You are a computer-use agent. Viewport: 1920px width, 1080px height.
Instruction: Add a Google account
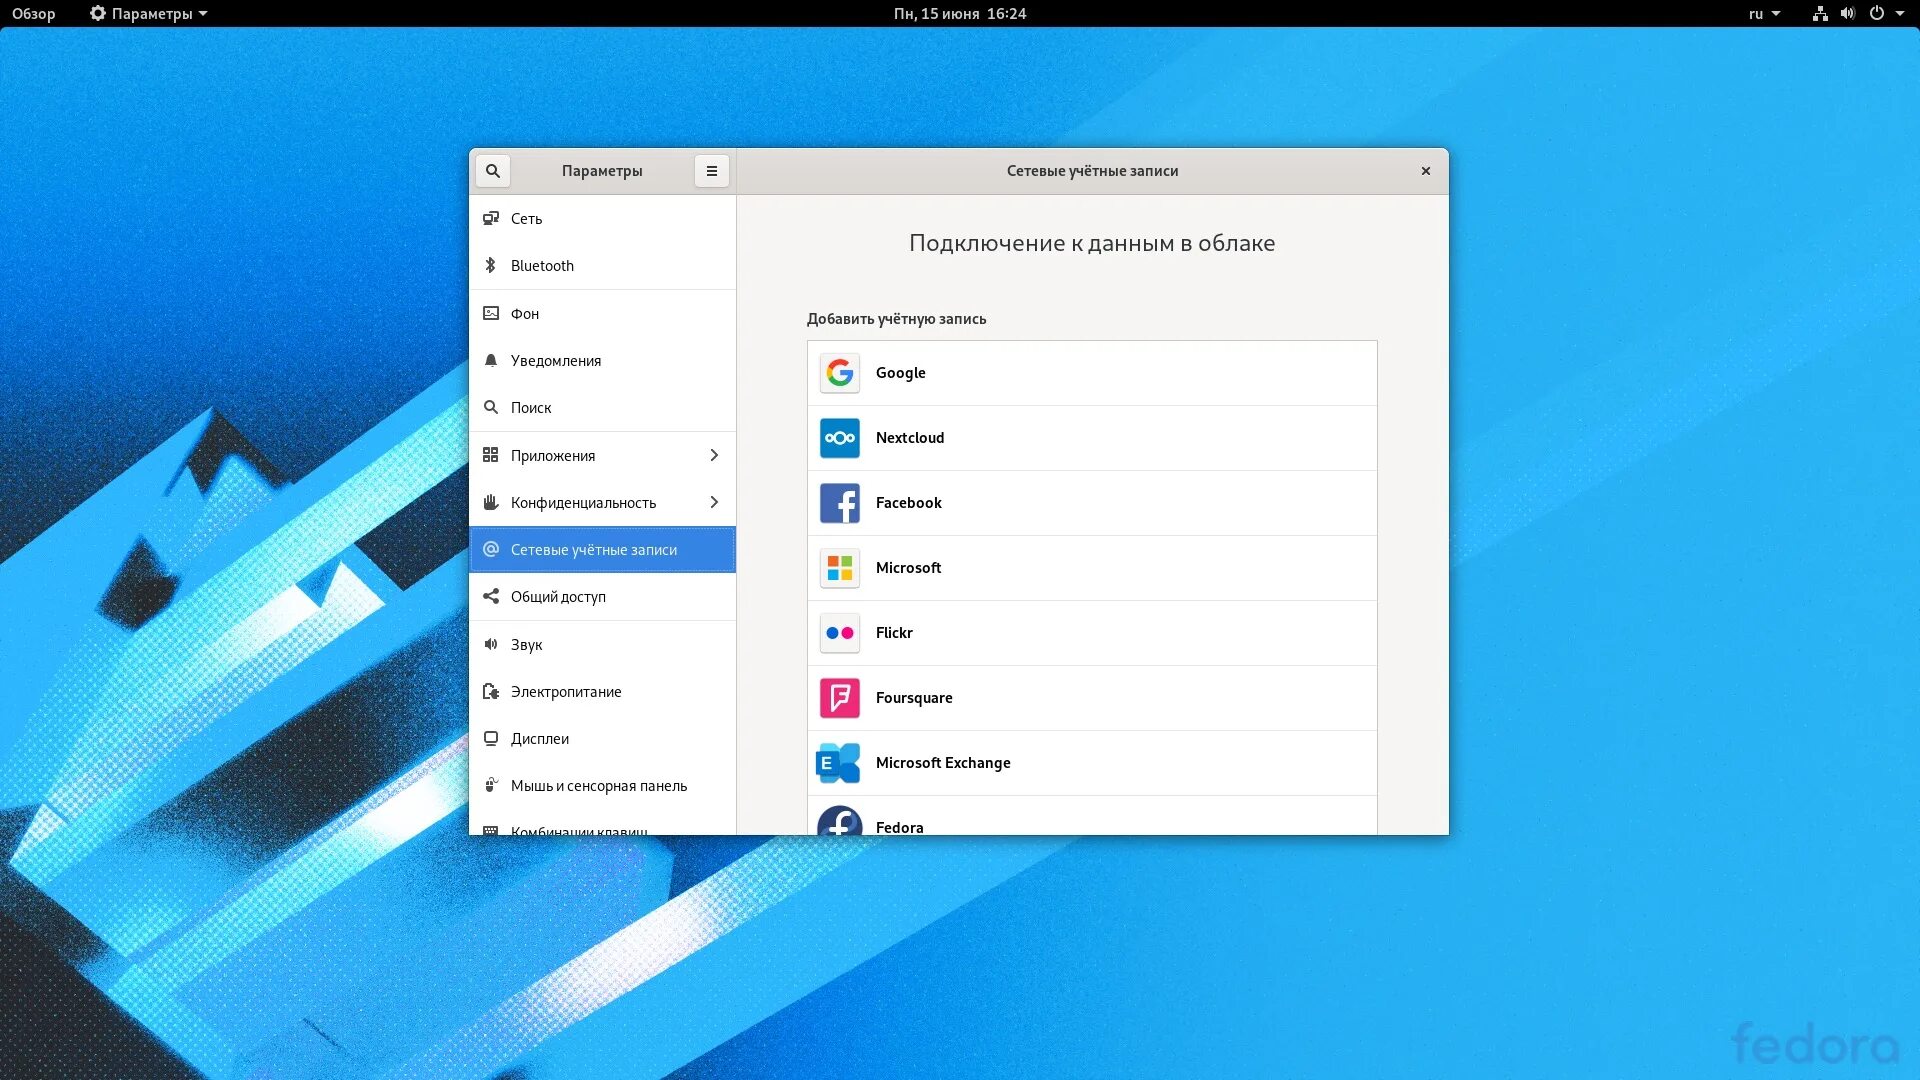[1091, 373]
